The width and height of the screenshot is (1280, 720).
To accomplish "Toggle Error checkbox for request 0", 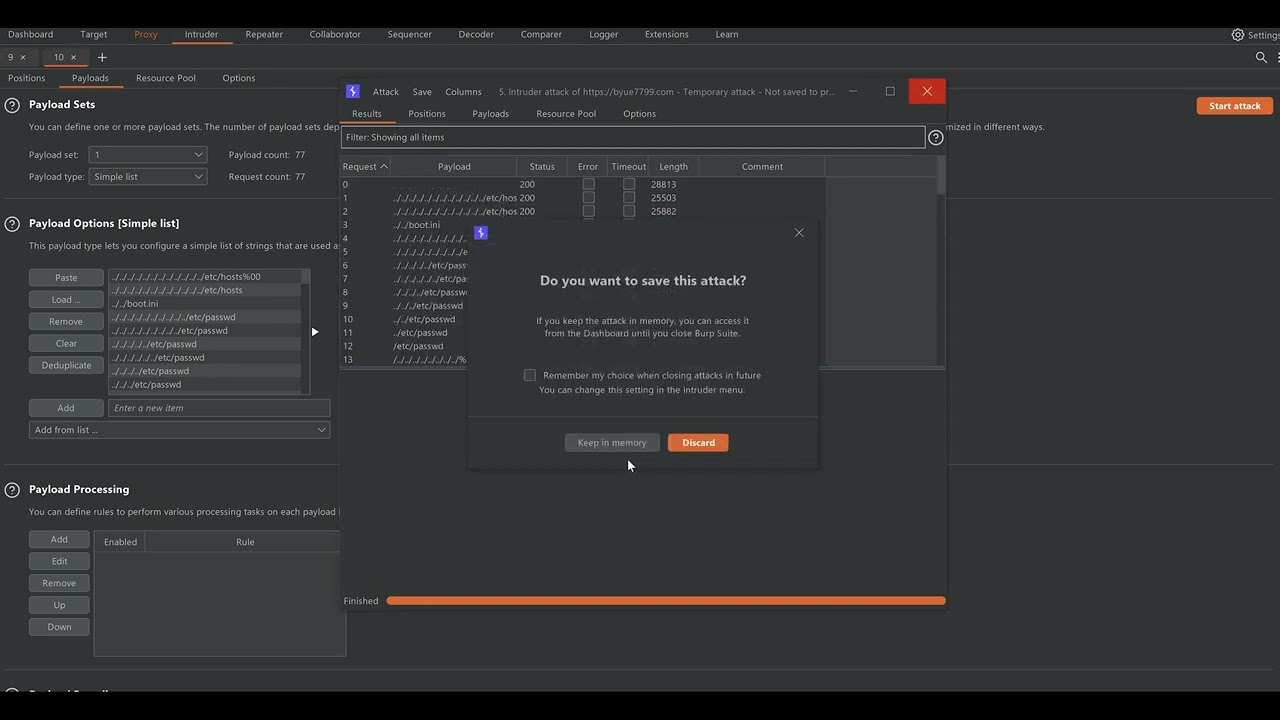I will 588,184.
